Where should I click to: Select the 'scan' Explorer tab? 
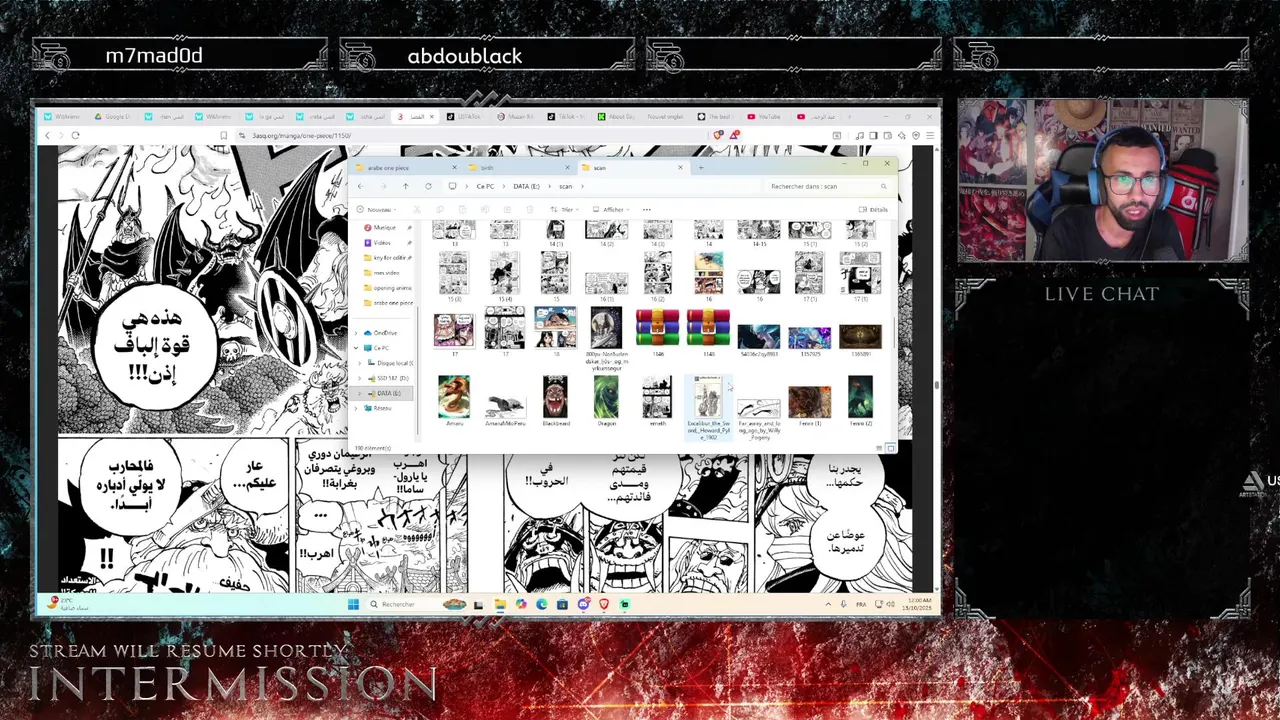(634, 168)
